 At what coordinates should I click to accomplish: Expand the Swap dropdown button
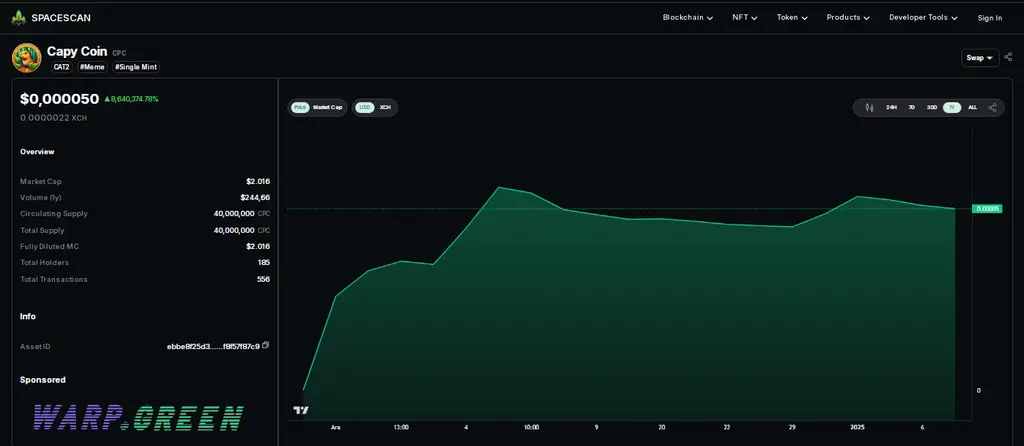[980, 57]
